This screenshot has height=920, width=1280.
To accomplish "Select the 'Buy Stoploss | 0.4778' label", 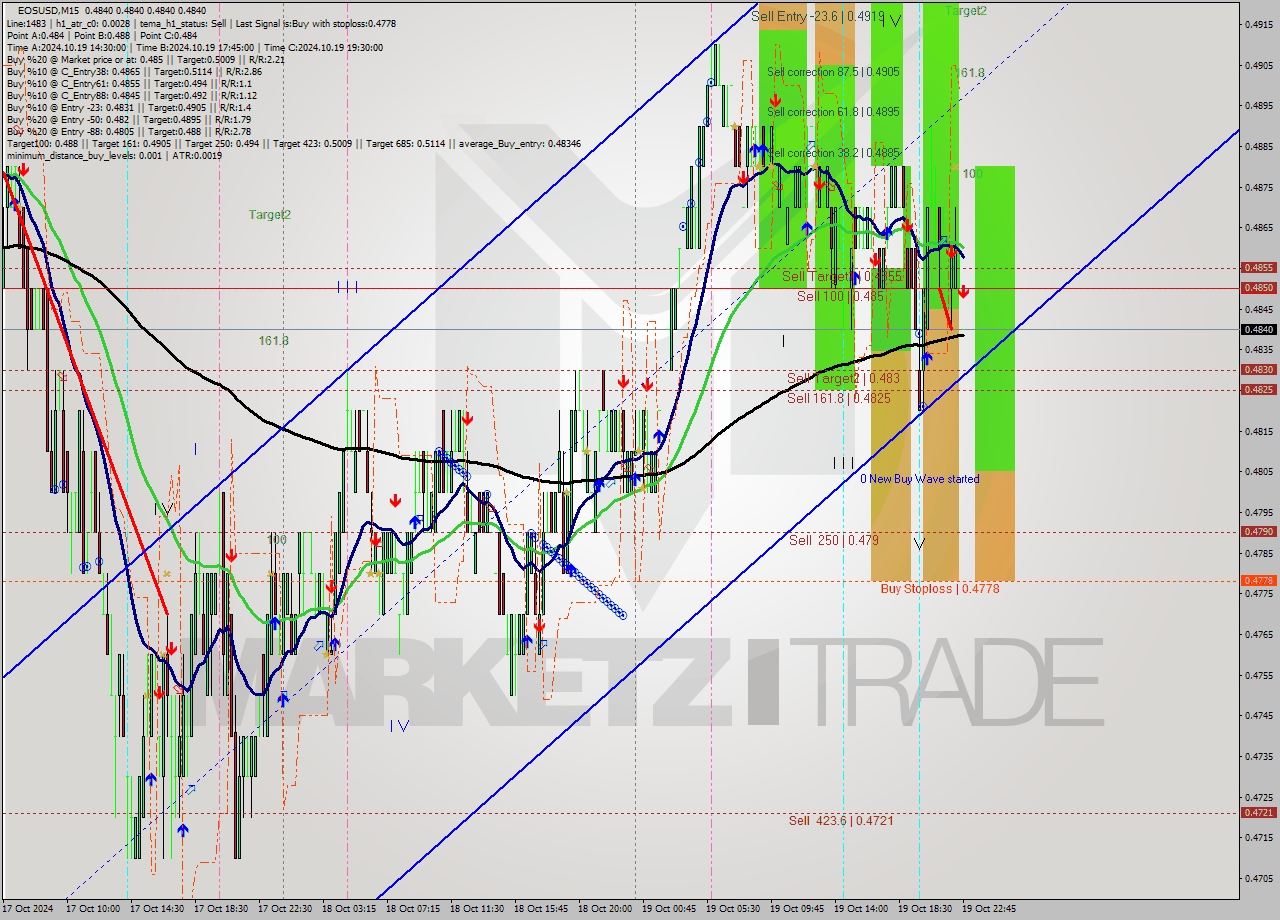I will pos(940,589).
